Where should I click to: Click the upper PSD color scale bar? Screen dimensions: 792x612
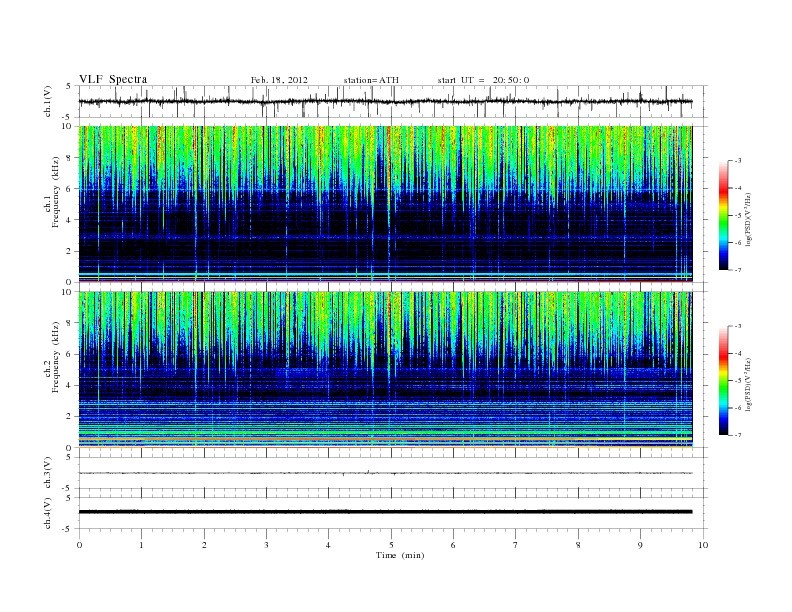coord(724,216)
